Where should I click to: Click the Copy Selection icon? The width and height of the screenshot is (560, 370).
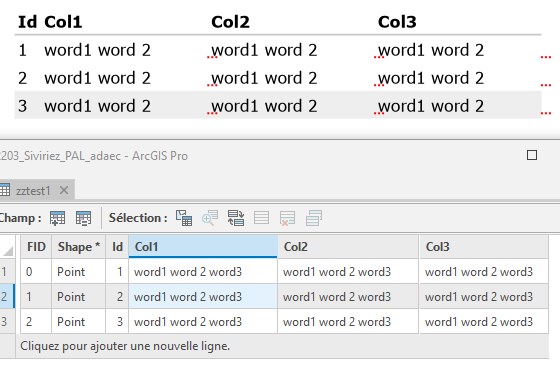point(314,218)
